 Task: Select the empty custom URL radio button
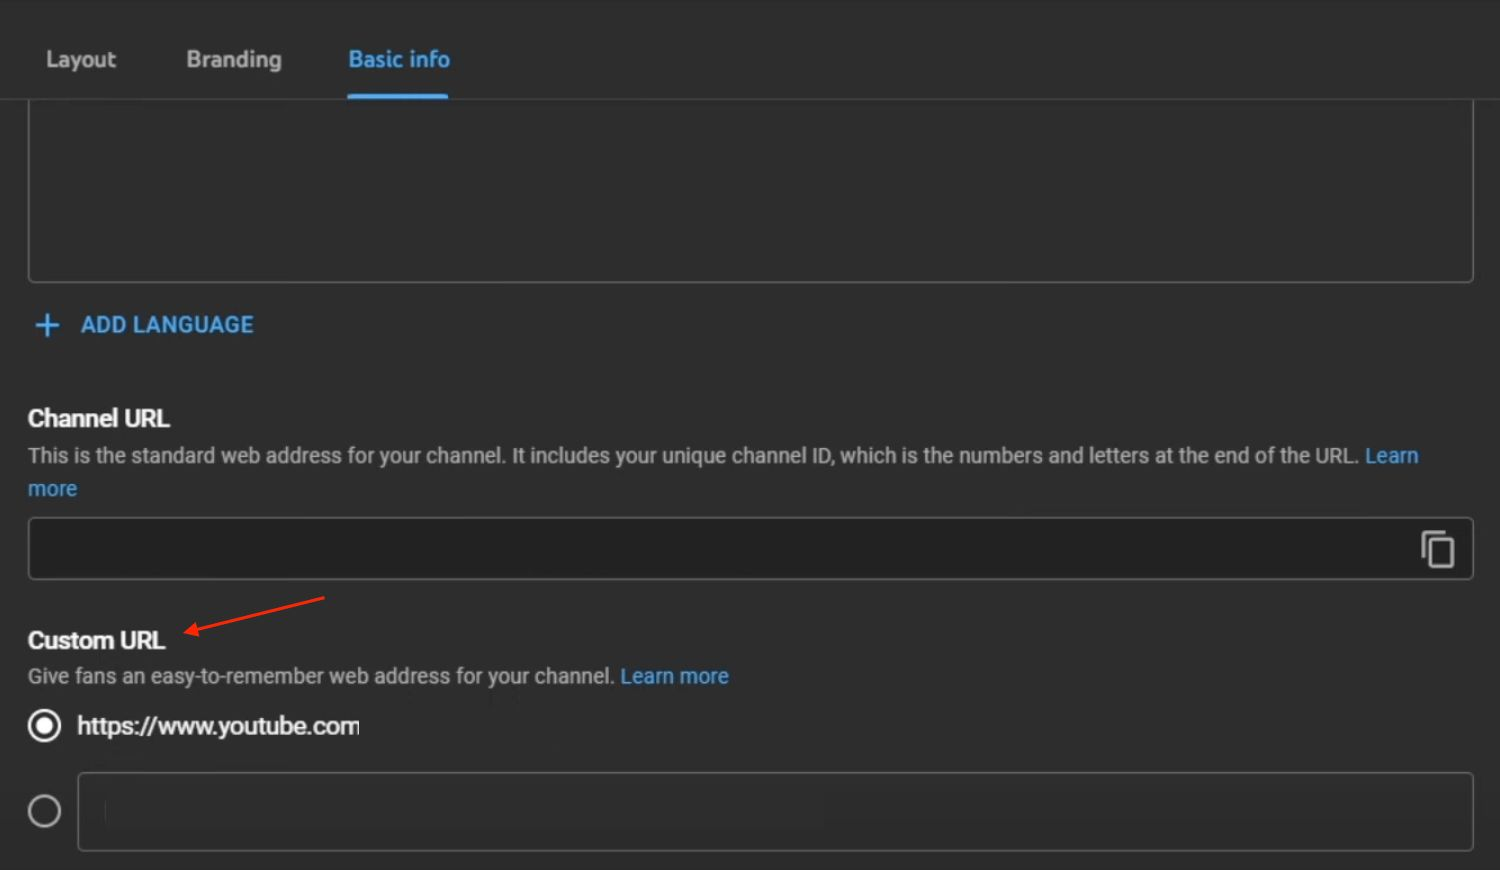click(44, 811)
